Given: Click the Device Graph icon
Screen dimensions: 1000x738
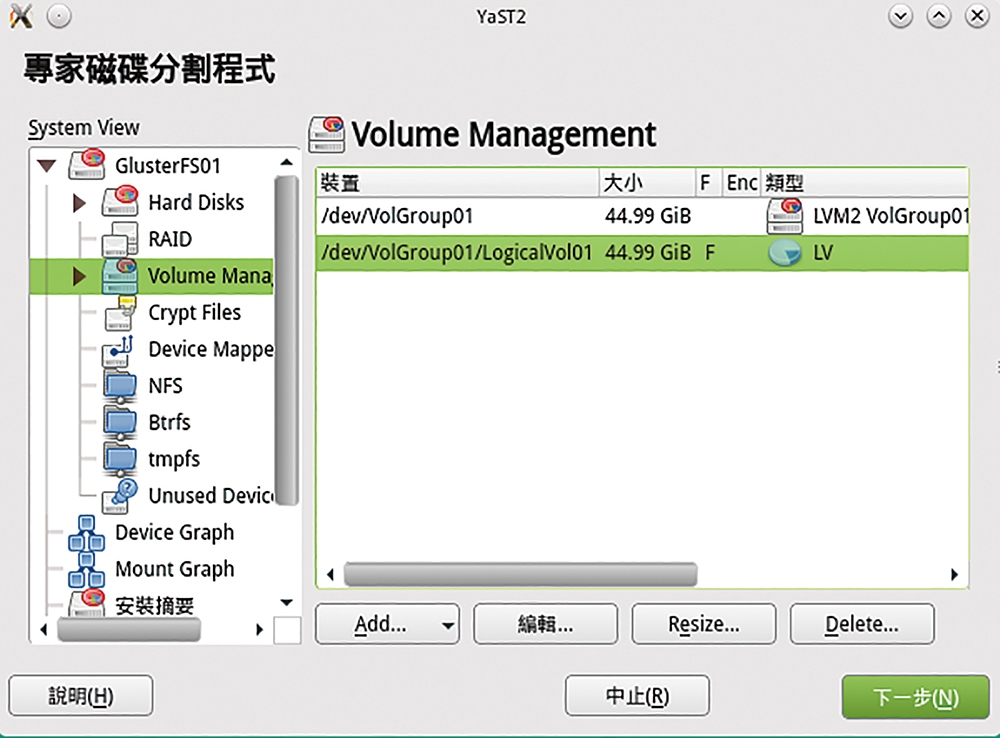Looking at the screenshot, I should point(87,533).
